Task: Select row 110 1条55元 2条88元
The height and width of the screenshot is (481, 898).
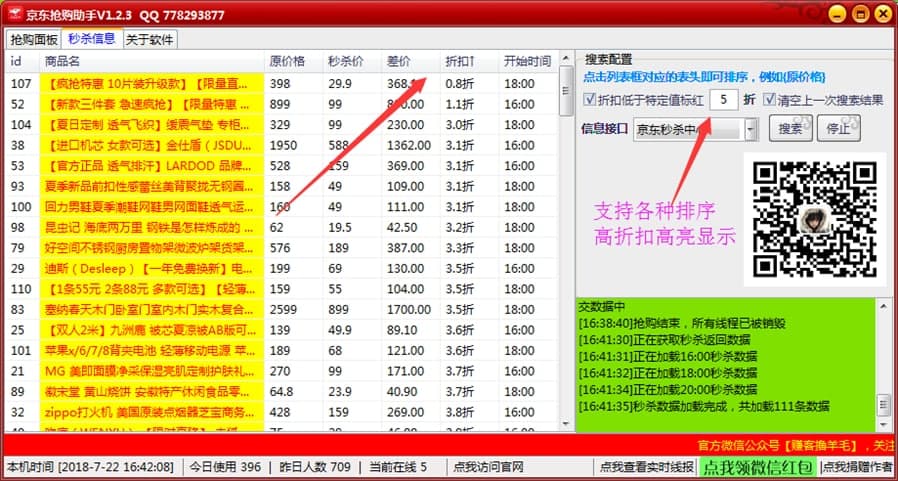Action: 281,289
